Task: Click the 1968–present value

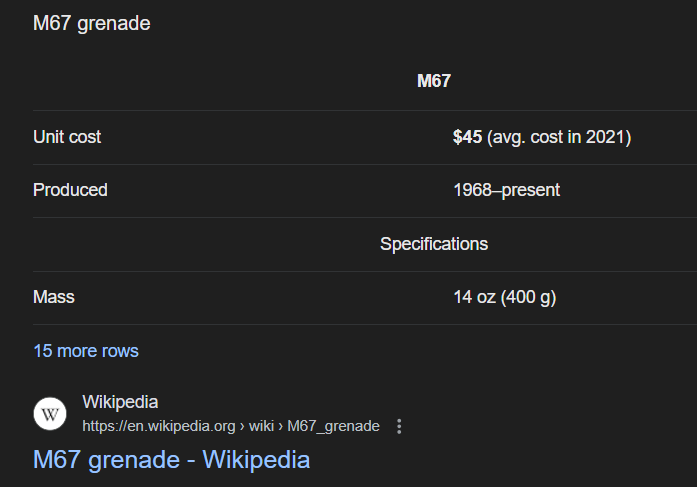Action: [x=506, y=190]
